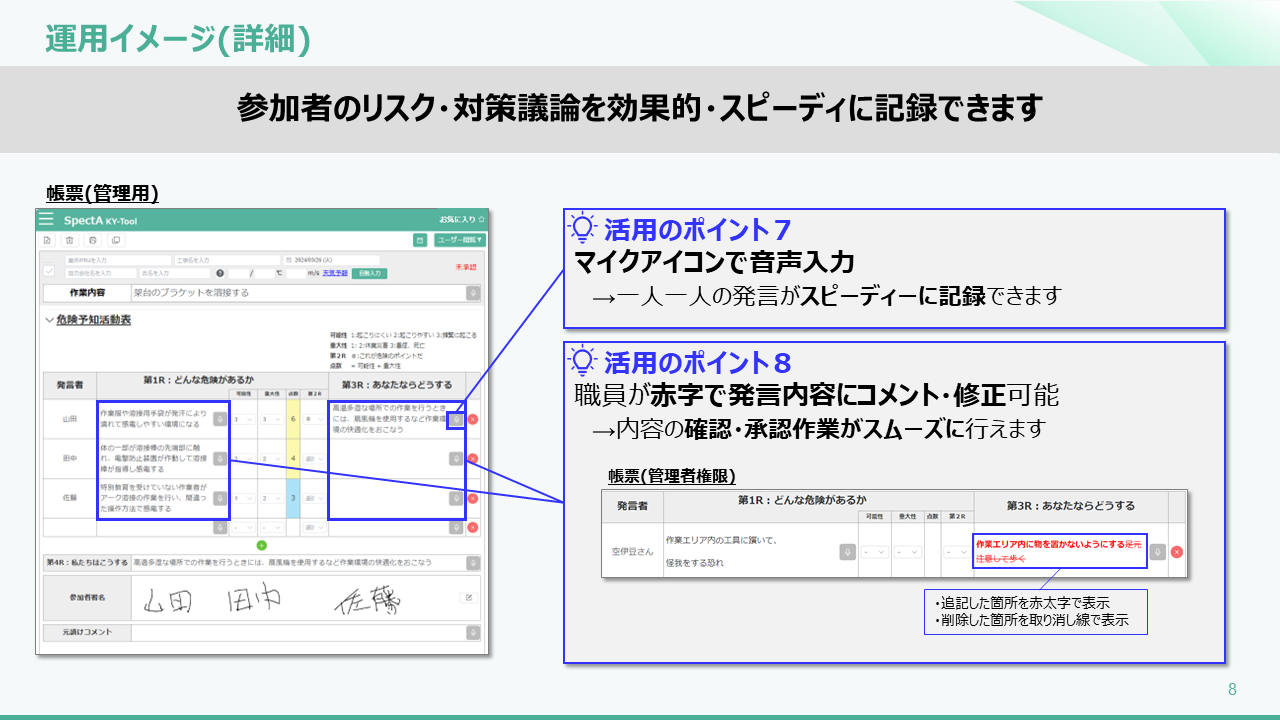Viewport: 1280px width, 720px height.
Task: Click red X in 空伊豆さん row
Action: tap(1177, 551)
